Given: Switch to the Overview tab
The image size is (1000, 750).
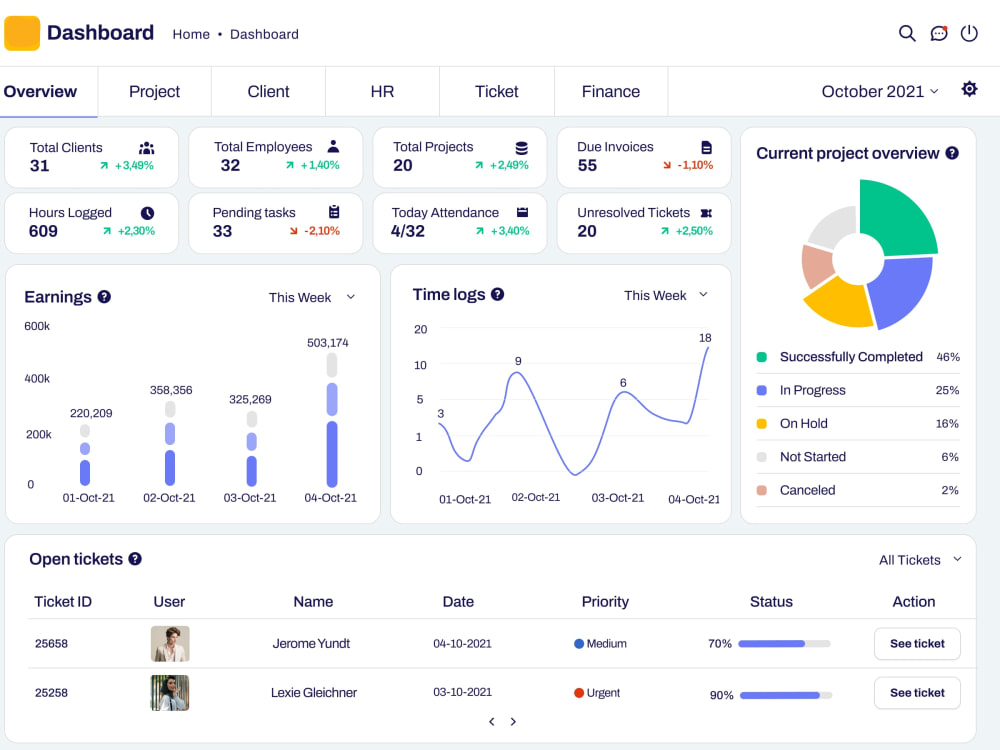Looking at the screenshot, I should pos(48,91).
